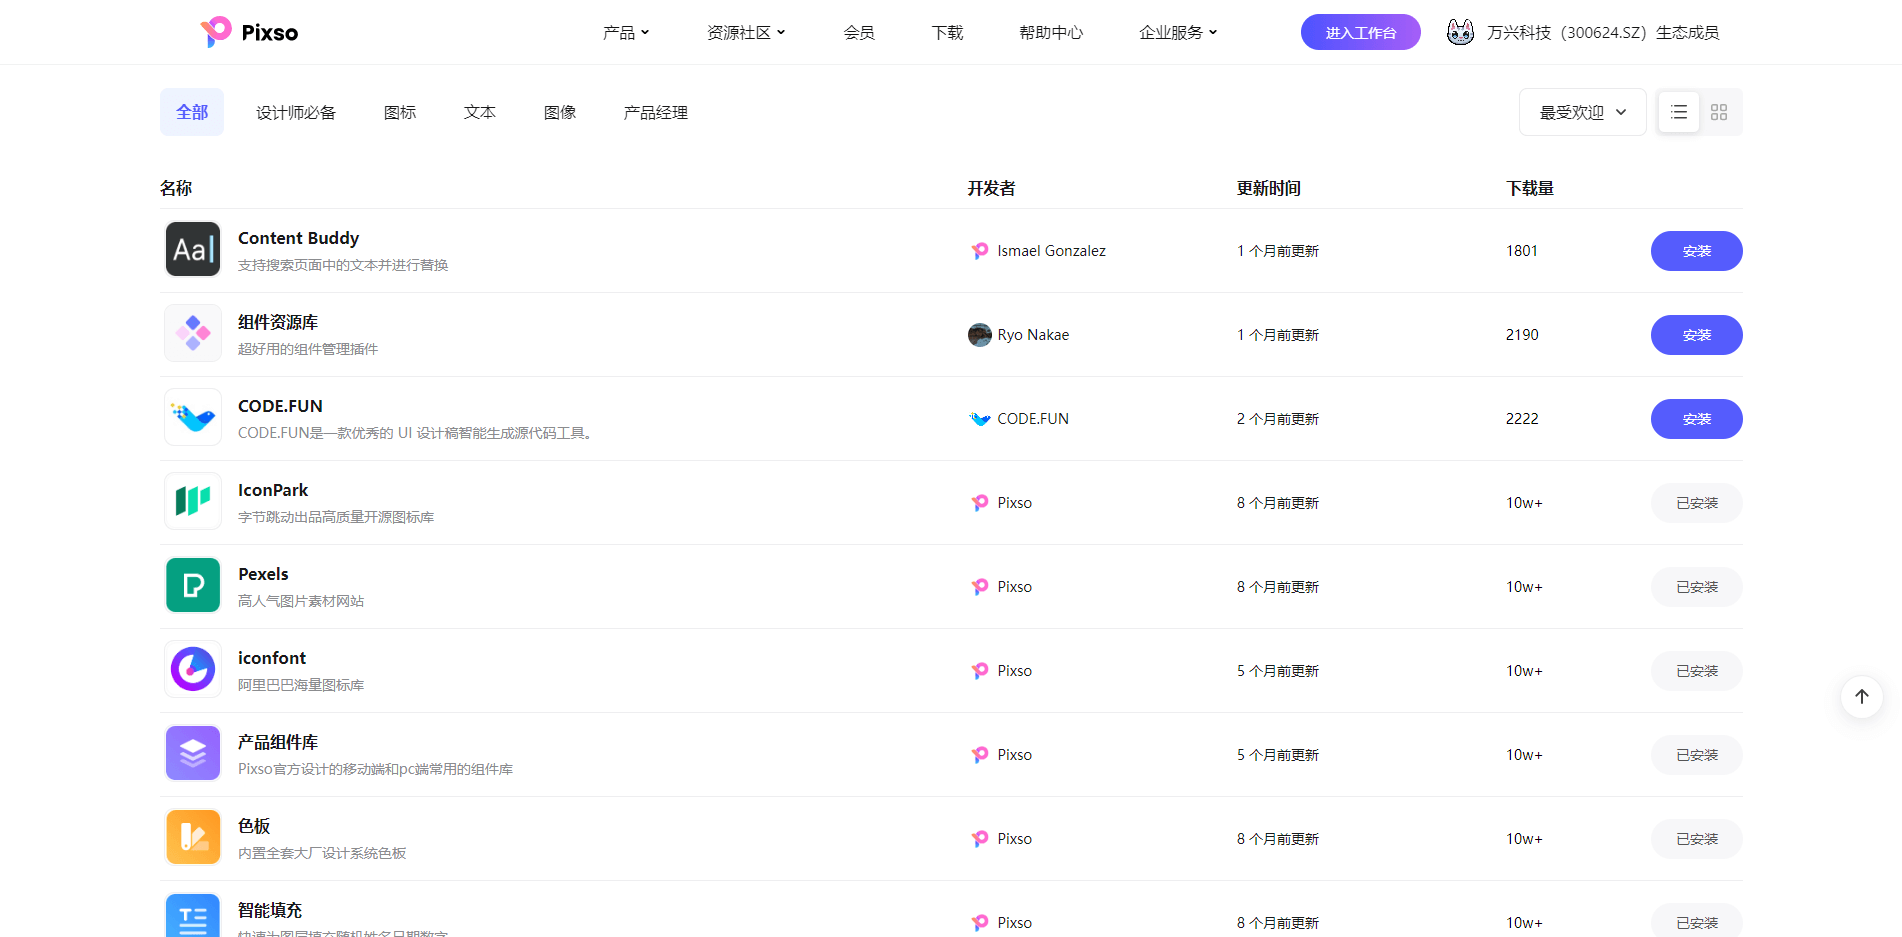This screenshot has height=937, width=1902.
Task: Expand the 资源社区 navigation dropdown
Action: (x=746, y=33)
